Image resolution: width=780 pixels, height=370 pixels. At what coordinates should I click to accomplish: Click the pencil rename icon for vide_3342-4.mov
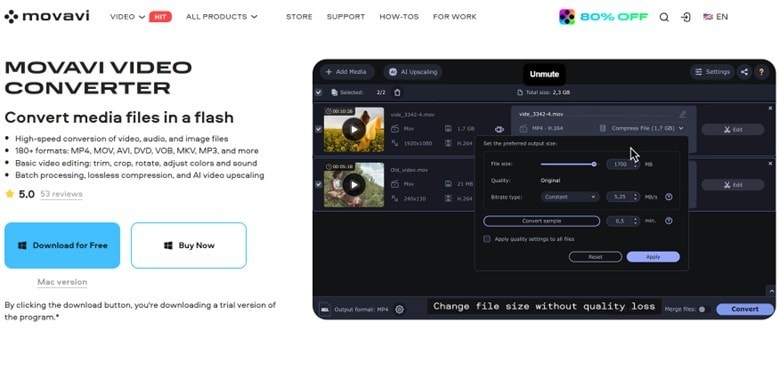[682, 114]
